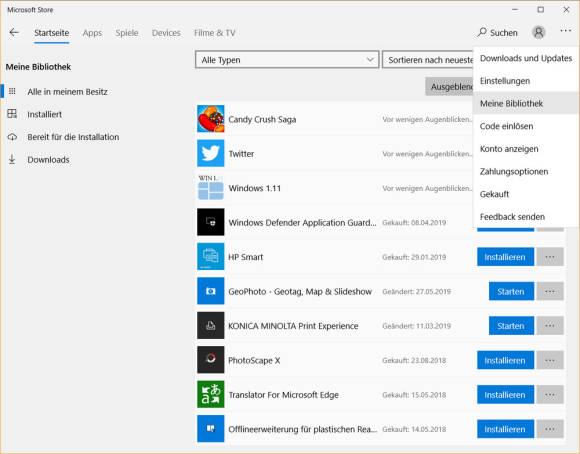580x454 pixels.
Task: Open more options for Translator For Microsoft Edge
Action: [550, 394]
